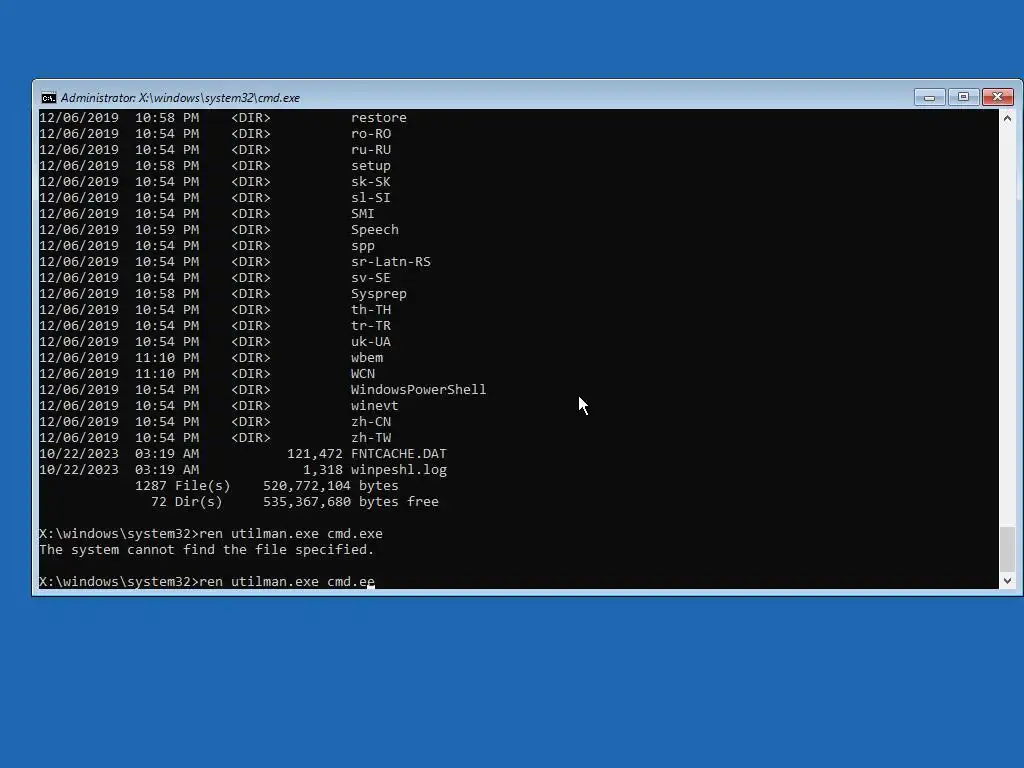Click the 'th-TH' directory name

point(371,310)
